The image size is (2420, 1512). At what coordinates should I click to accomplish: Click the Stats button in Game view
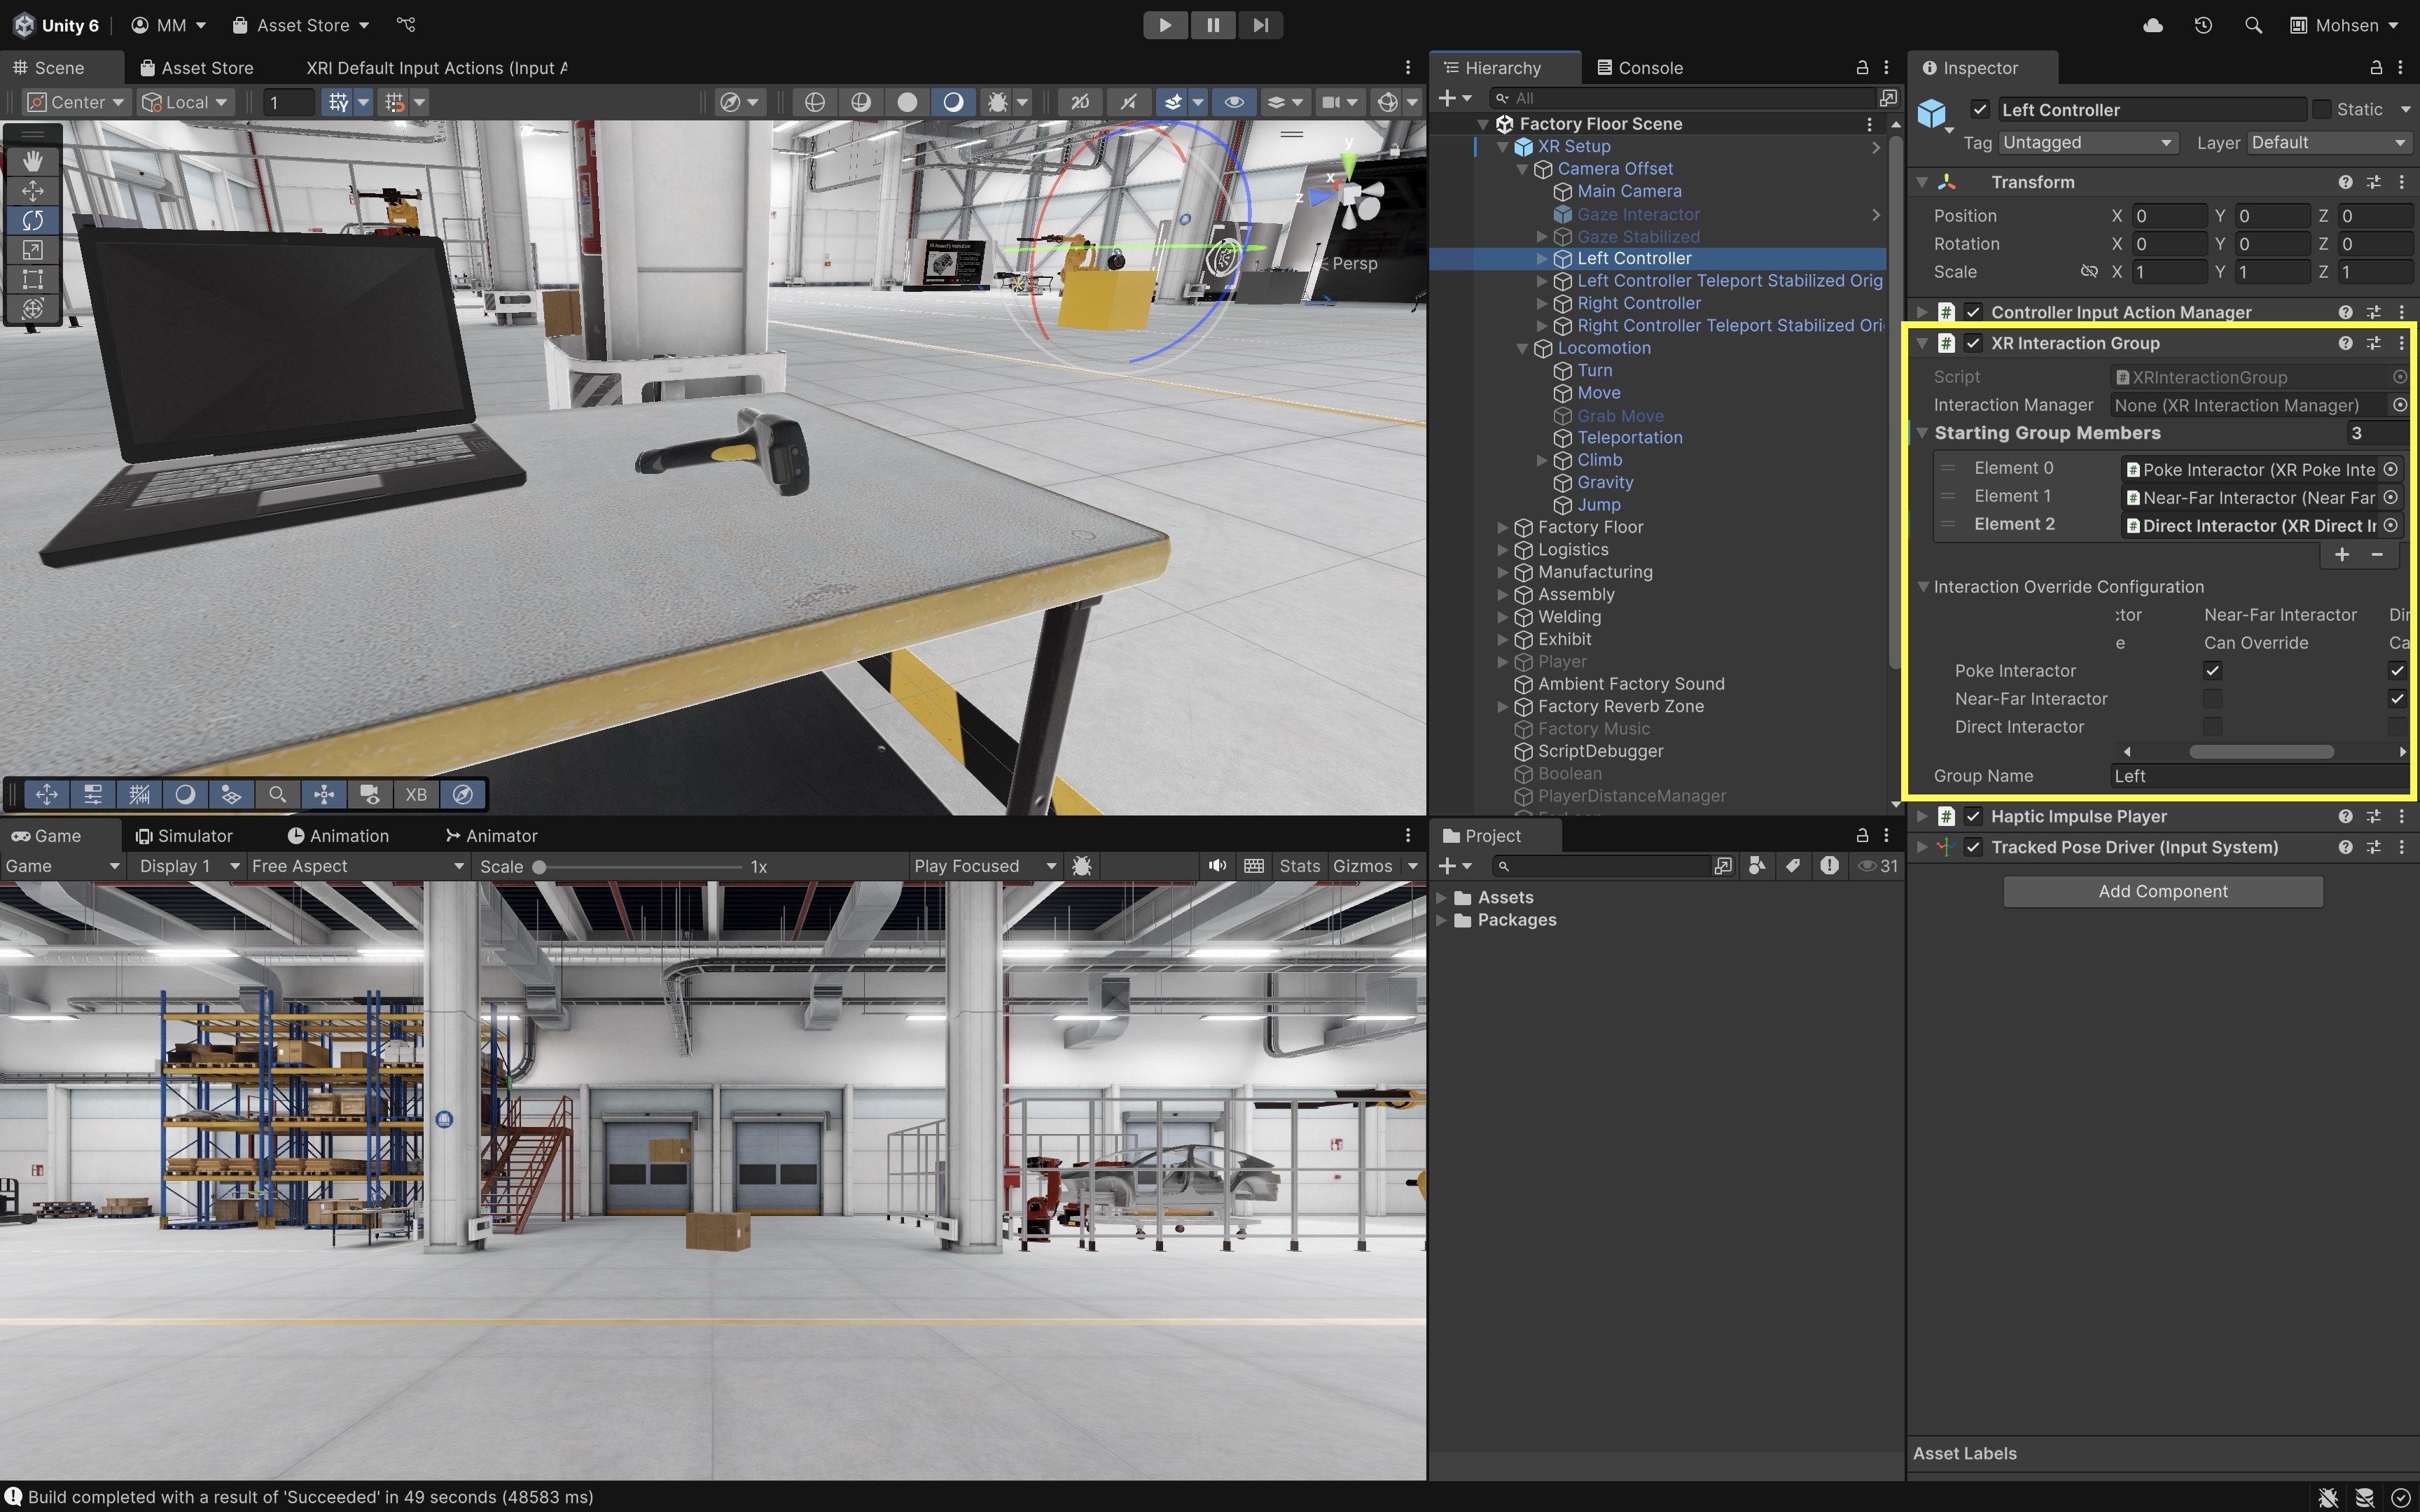(1299, 866)
